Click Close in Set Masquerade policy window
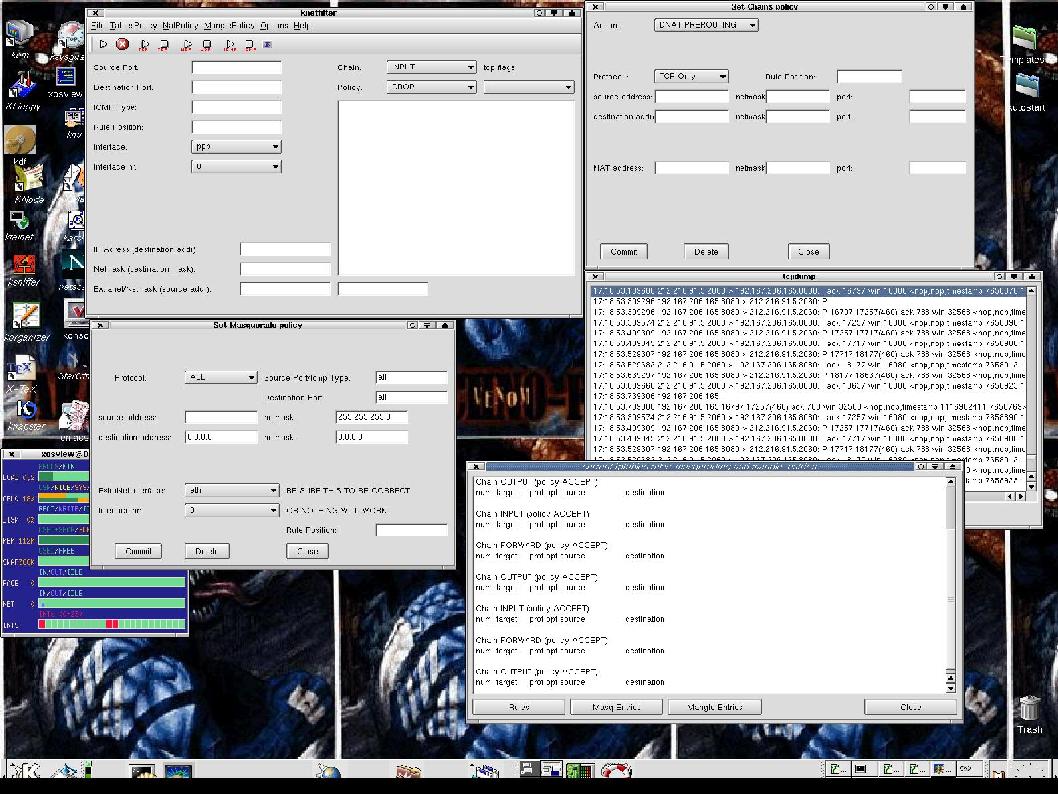This screenshot has height=794, width=1058. point(308,551)
